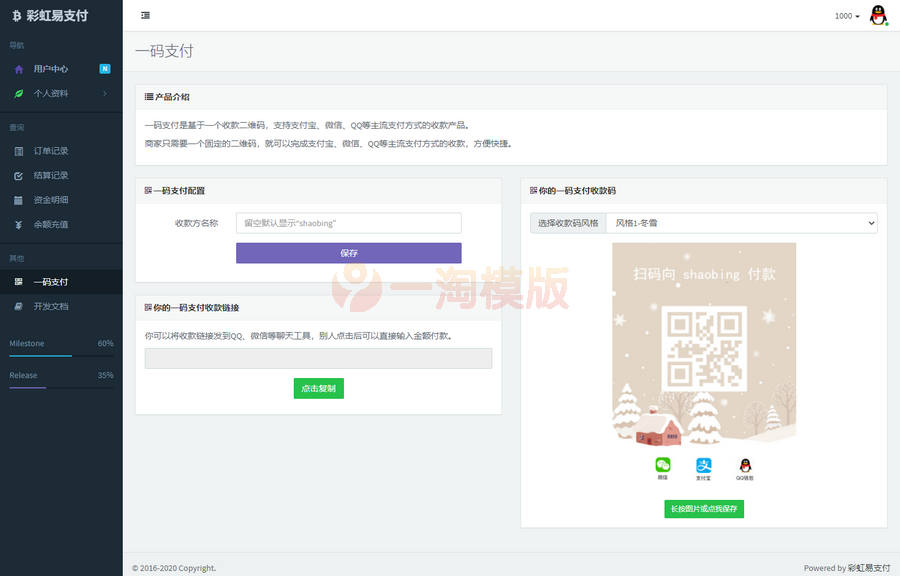Image resolution: width=900 pixels, height=576 pixels.
Task: Click the leaf icon beside 个人资料
Action: click(x=19, y=93)
